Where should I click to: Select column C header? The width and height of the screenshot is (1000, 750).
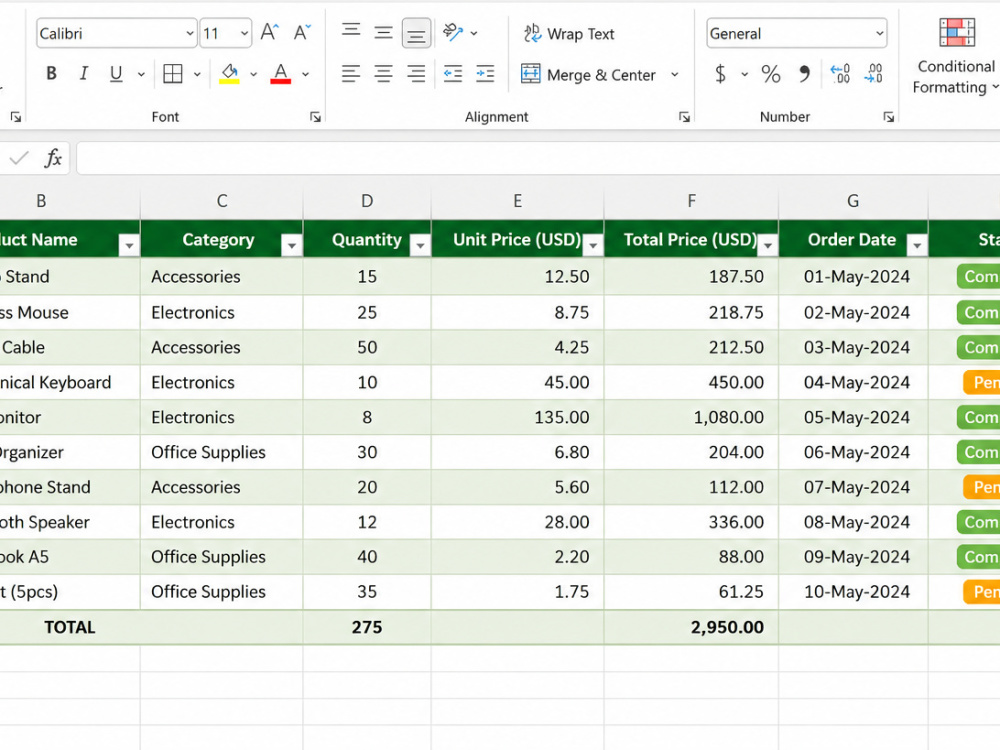tap(222, 201)
